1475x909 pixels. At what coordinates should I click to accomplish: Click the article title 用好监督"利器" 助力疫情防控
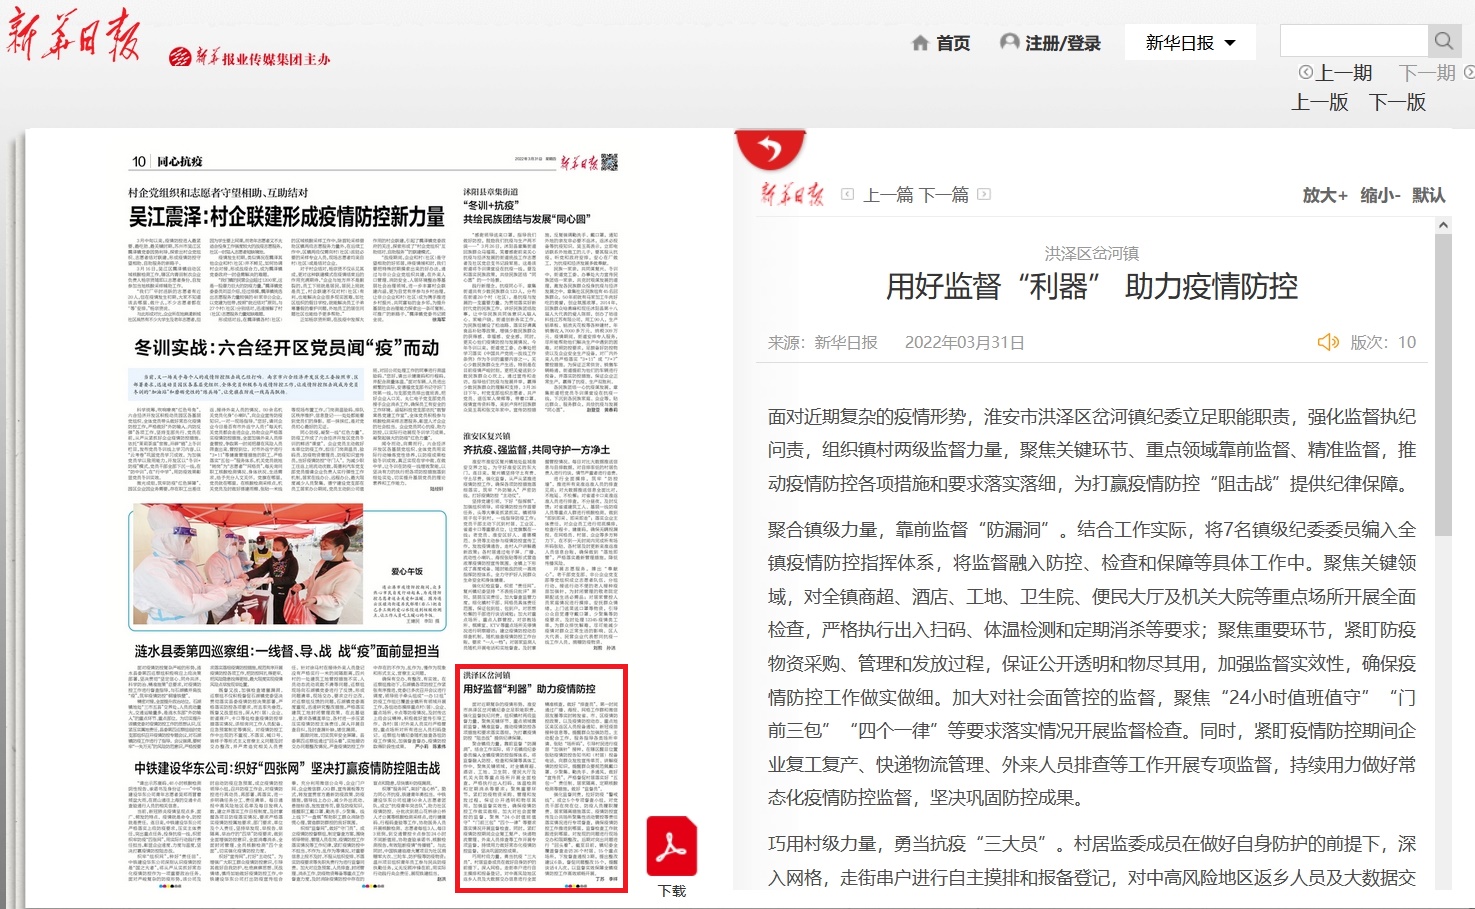tap(1092, 287)
